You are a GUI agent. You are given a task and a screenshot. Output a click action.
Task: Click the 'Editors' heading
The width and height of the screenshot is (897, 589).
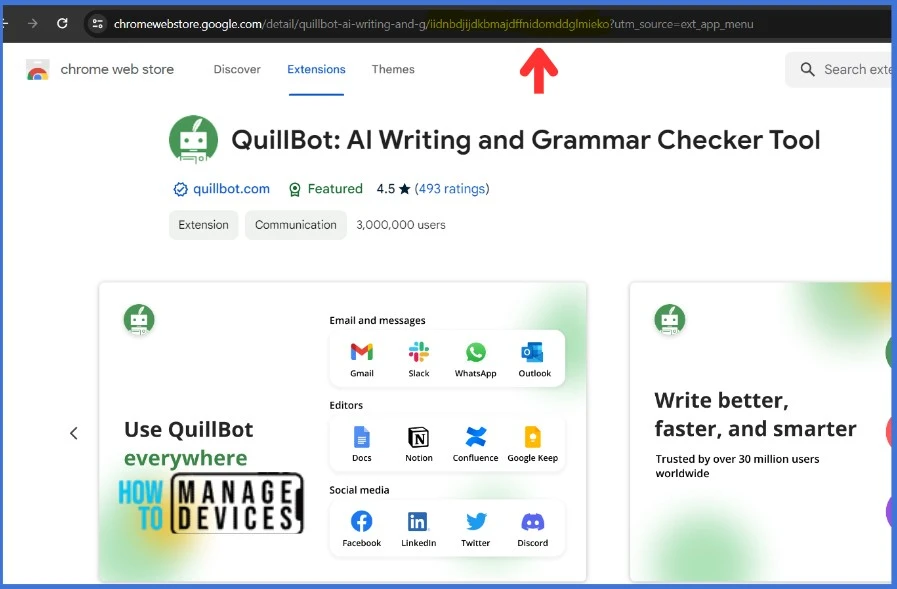pyautogui.click(x=346, y=405)
